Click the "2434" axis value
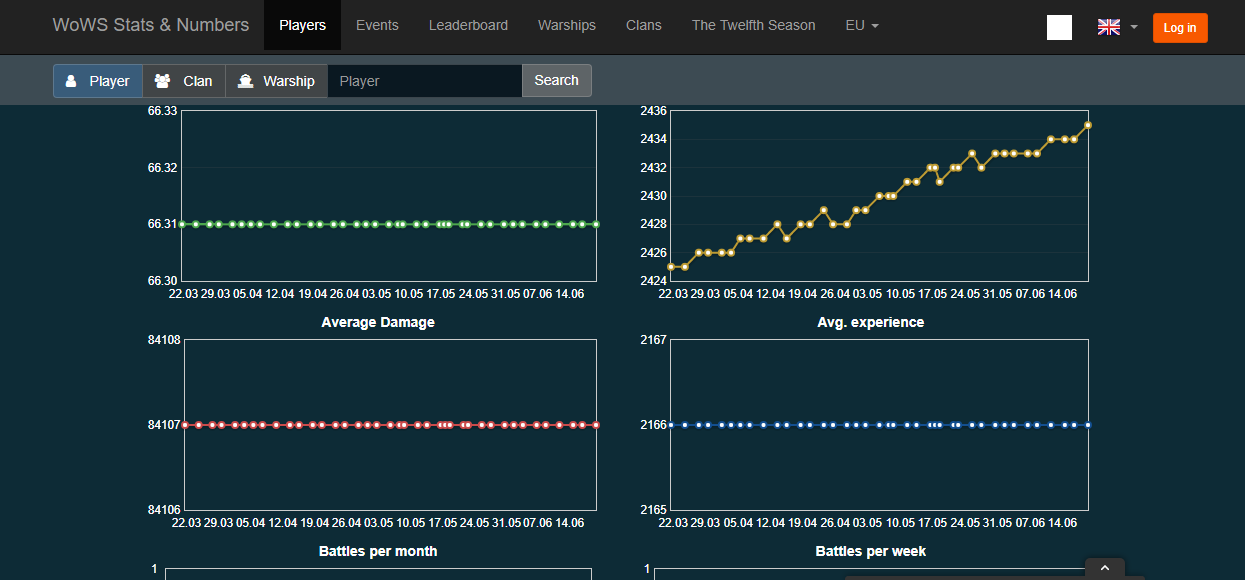This screenshot has height=580, width=1260. click(653, 139)
